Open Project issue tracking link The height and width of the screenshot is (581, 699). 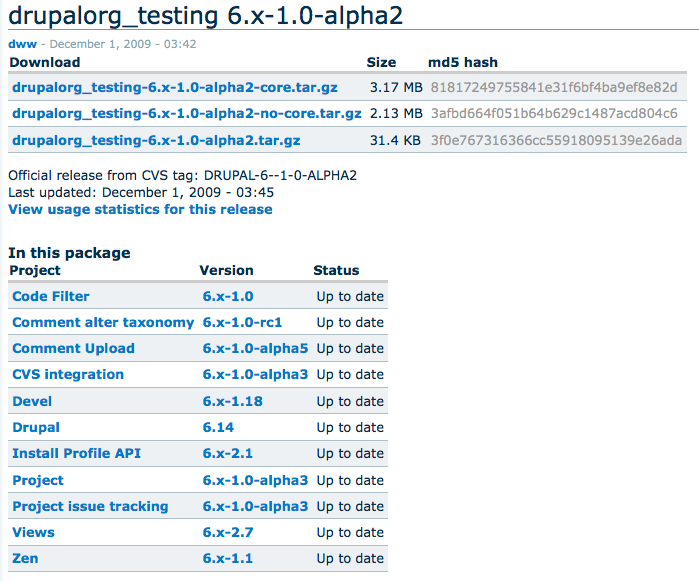90,507
